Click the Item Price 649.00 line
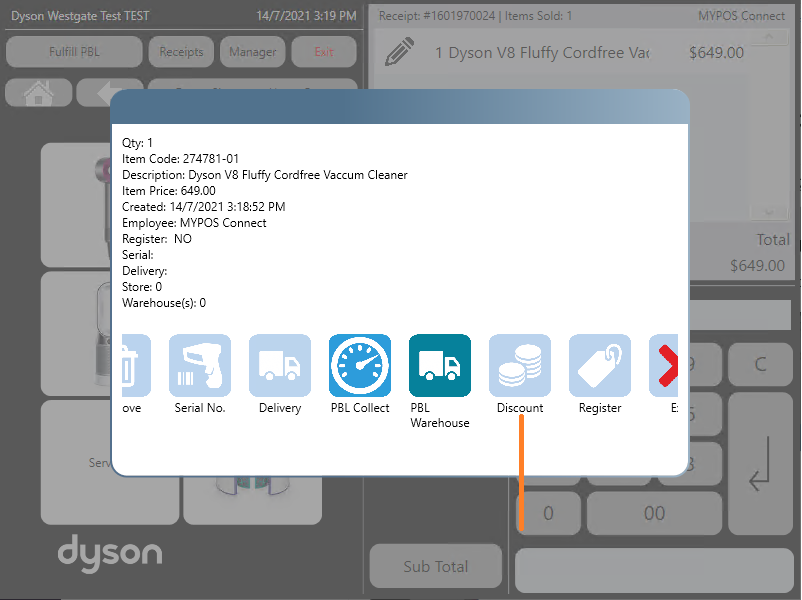The width and height of the screenshot is (802, 600). pos(169,191)
